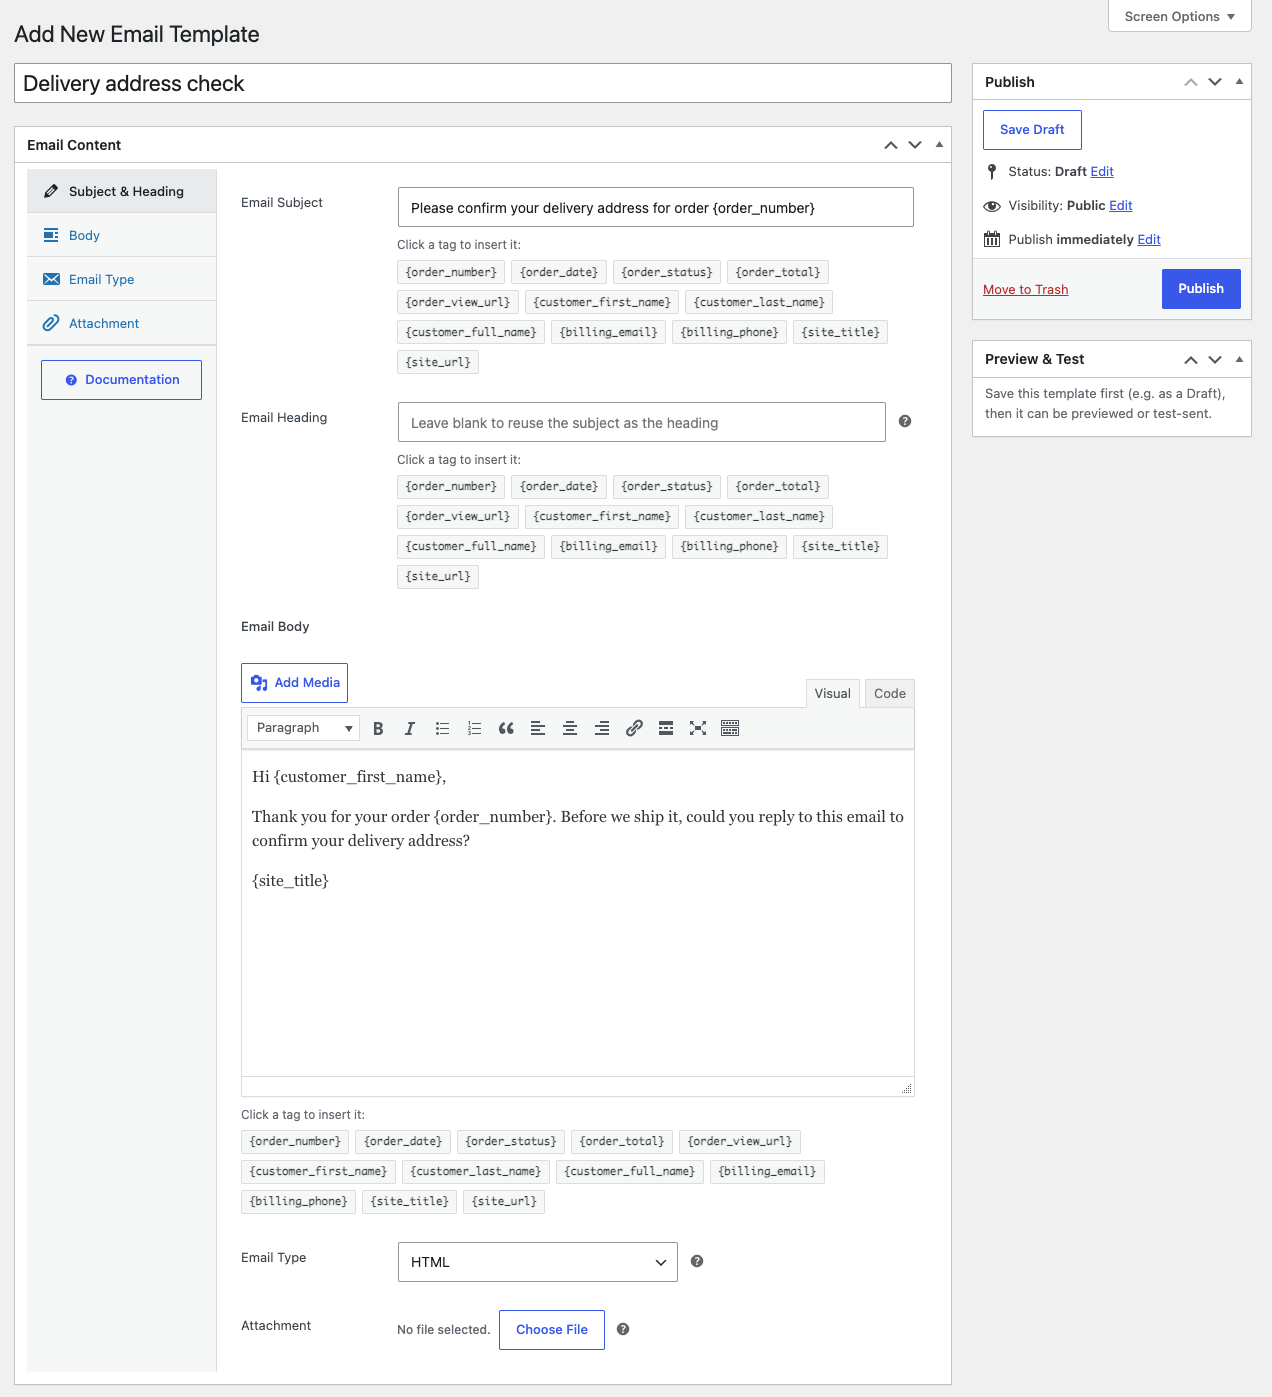Viewport: 1272px width, 1397px height.
Task: Move Preview & Test panel up
Action: tap(1191, 359)
